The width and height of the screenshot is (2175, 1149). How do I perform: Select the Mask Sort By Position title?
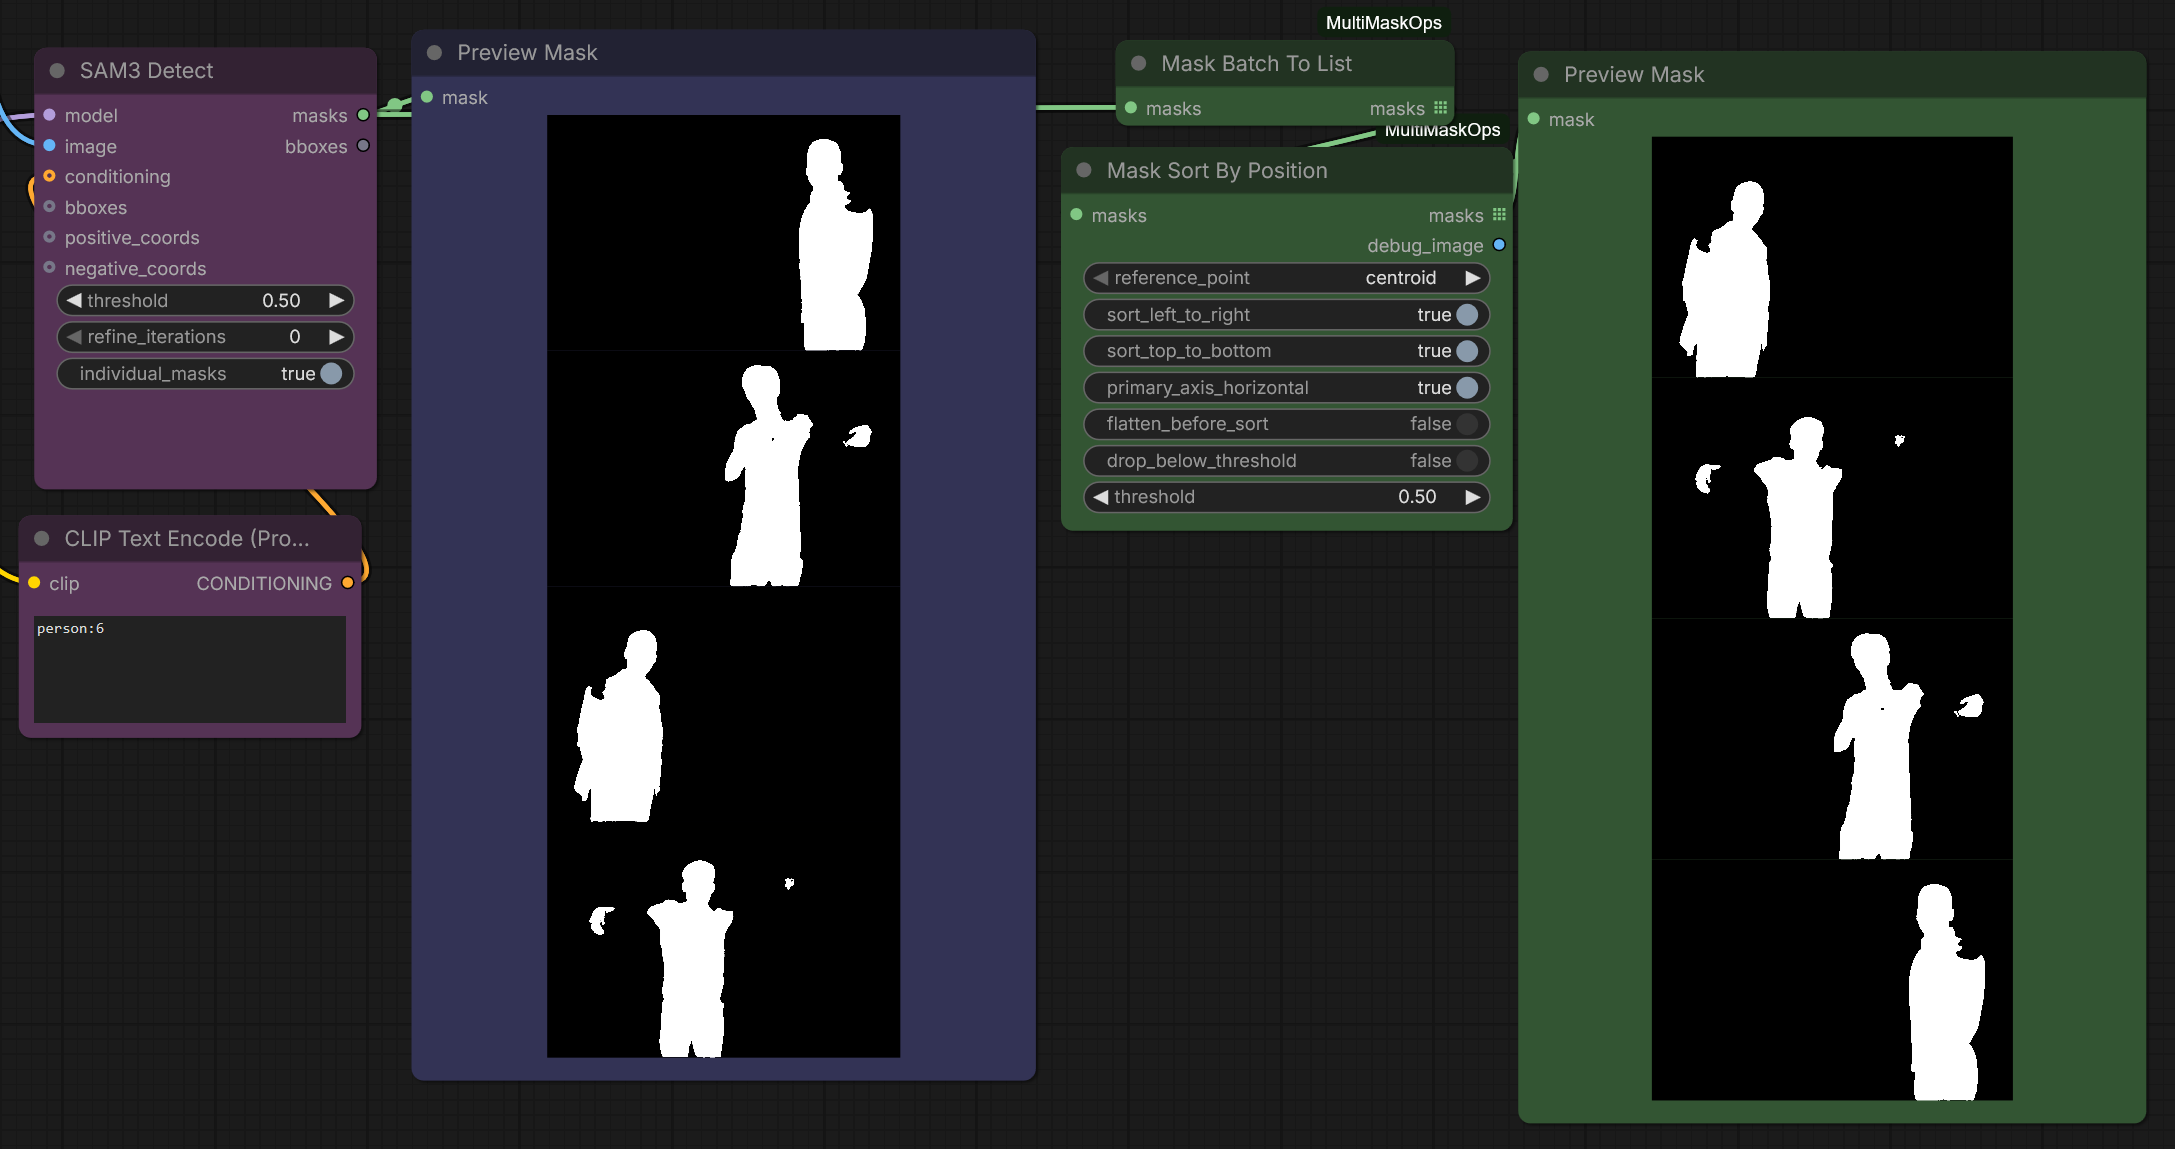[1217, 171]
